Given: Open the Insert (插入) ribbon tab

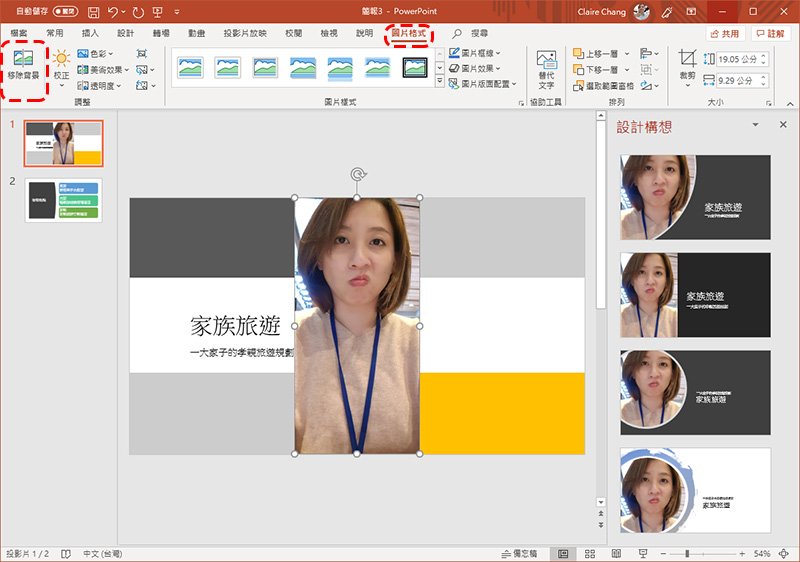Looking at the screenshot, I should tap(89, 33).
